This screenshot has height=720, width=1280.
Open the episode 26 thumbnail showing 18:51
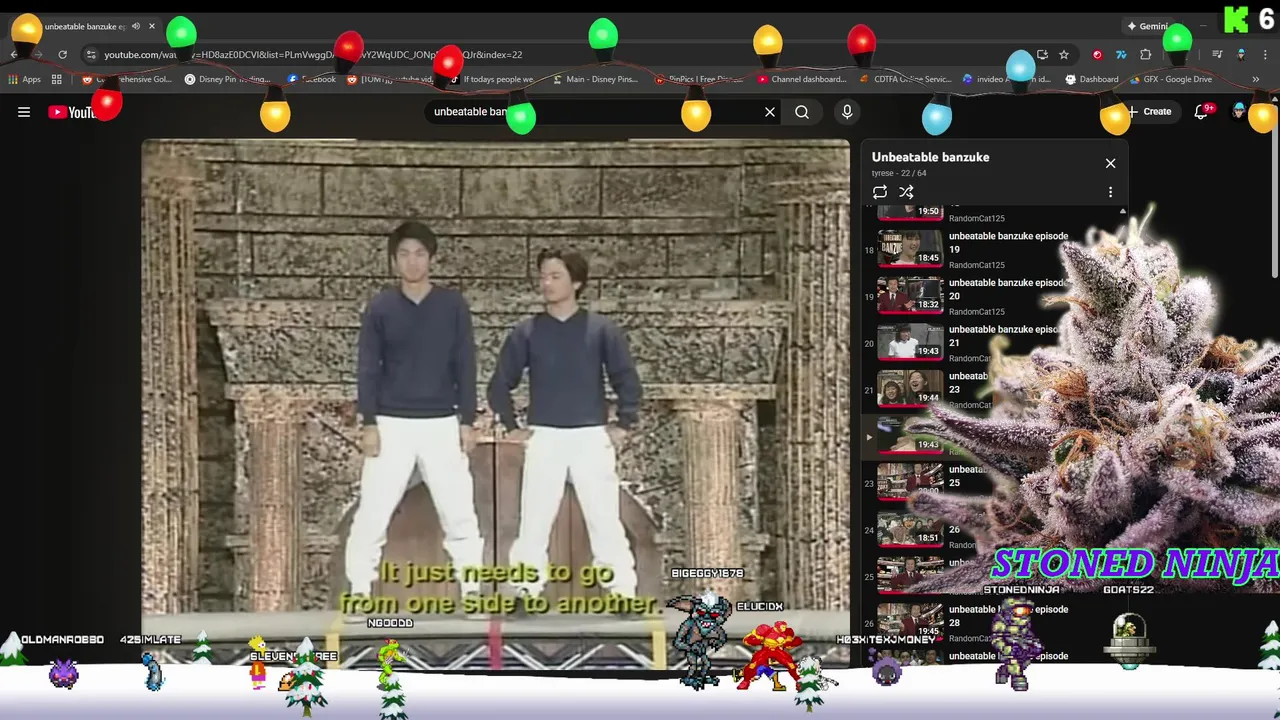(910, 528)
